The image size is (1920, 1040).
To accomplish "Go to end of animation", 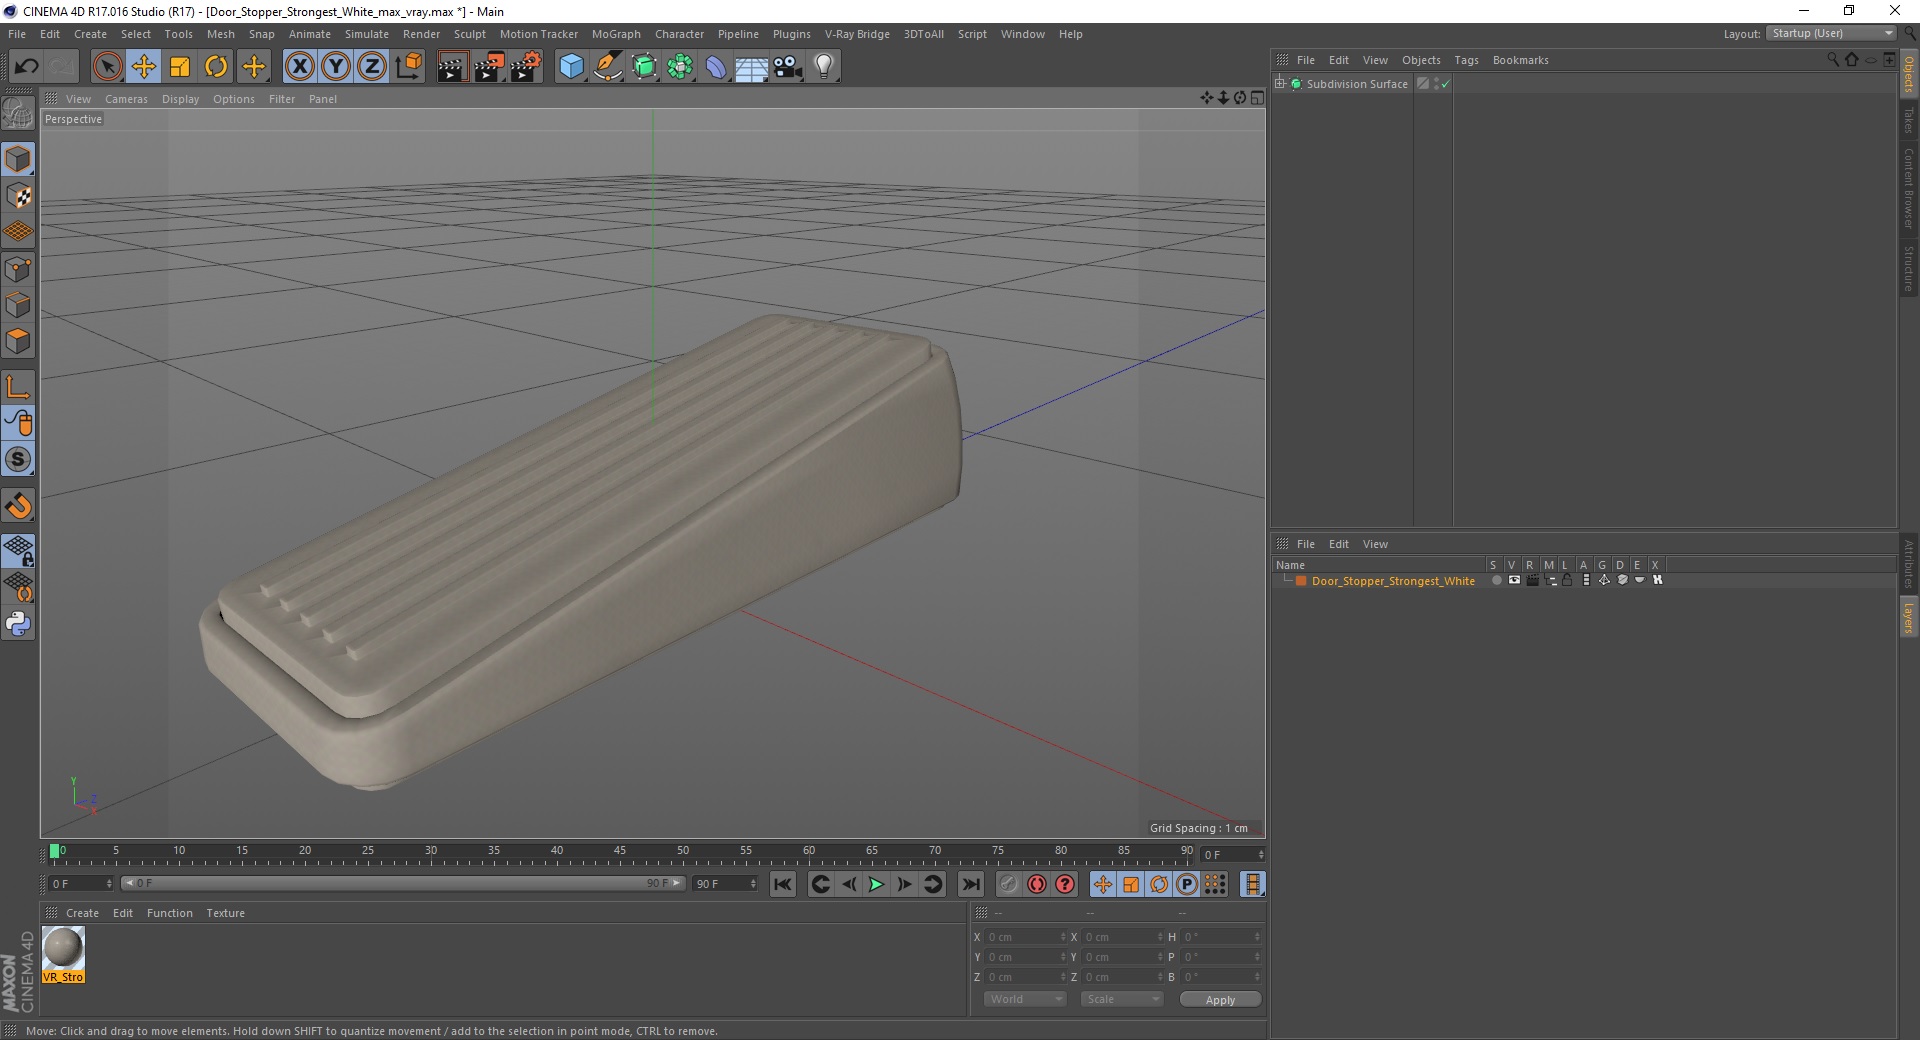I will pyautogui.click(x=970, y=884).
